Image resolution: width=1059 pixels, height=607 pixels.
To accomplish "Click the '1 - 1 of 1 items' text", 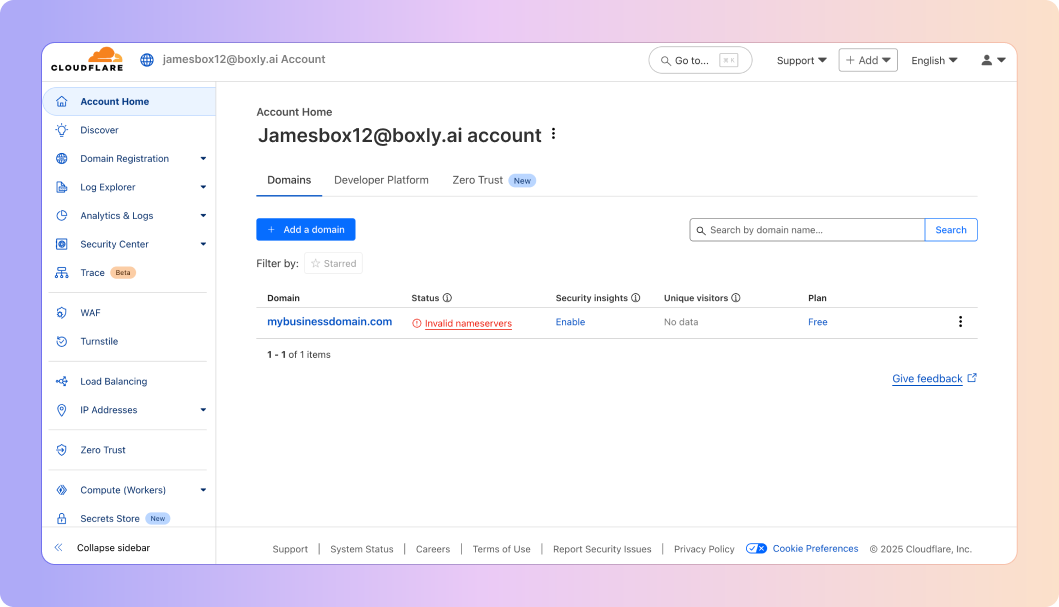I will 299,354.
